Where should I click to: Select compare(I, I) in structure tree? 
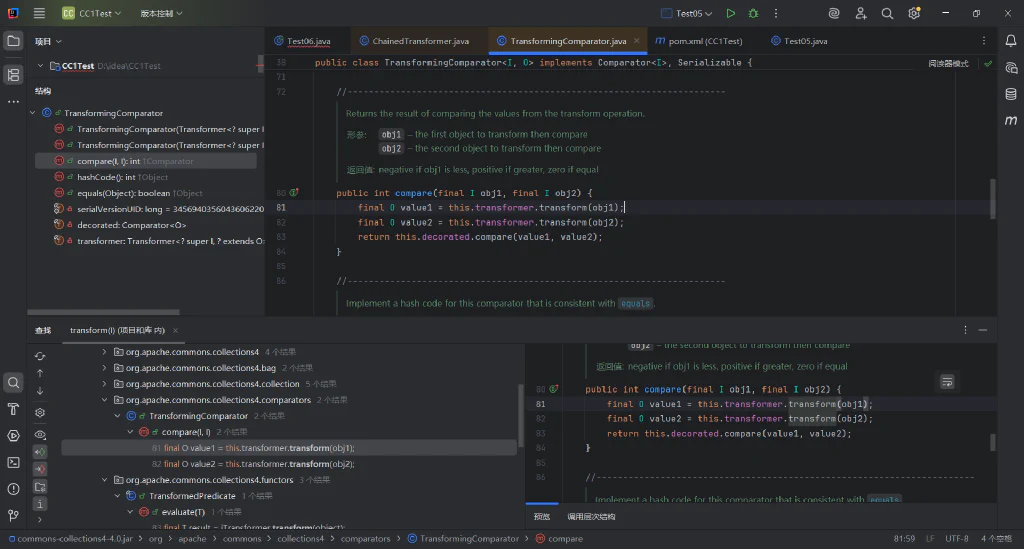point(146,161)
